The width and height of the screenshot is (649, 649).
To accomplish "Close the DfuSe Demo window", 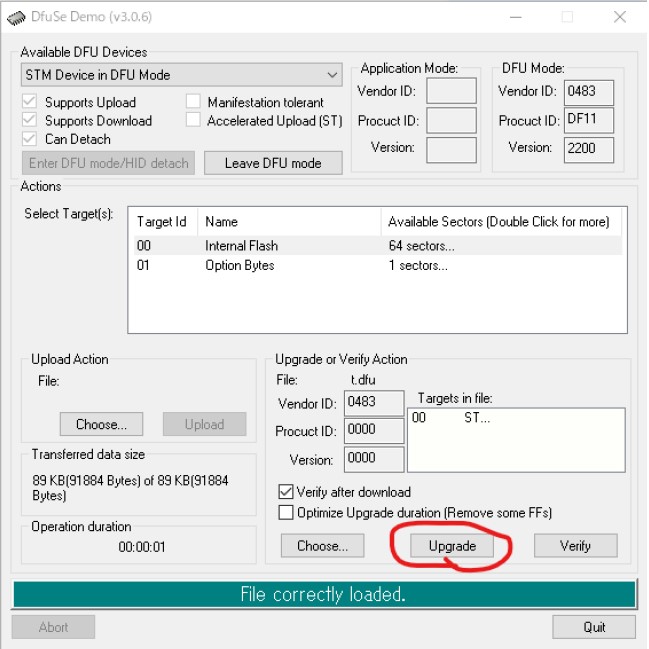I will click(x=620, y=17).
